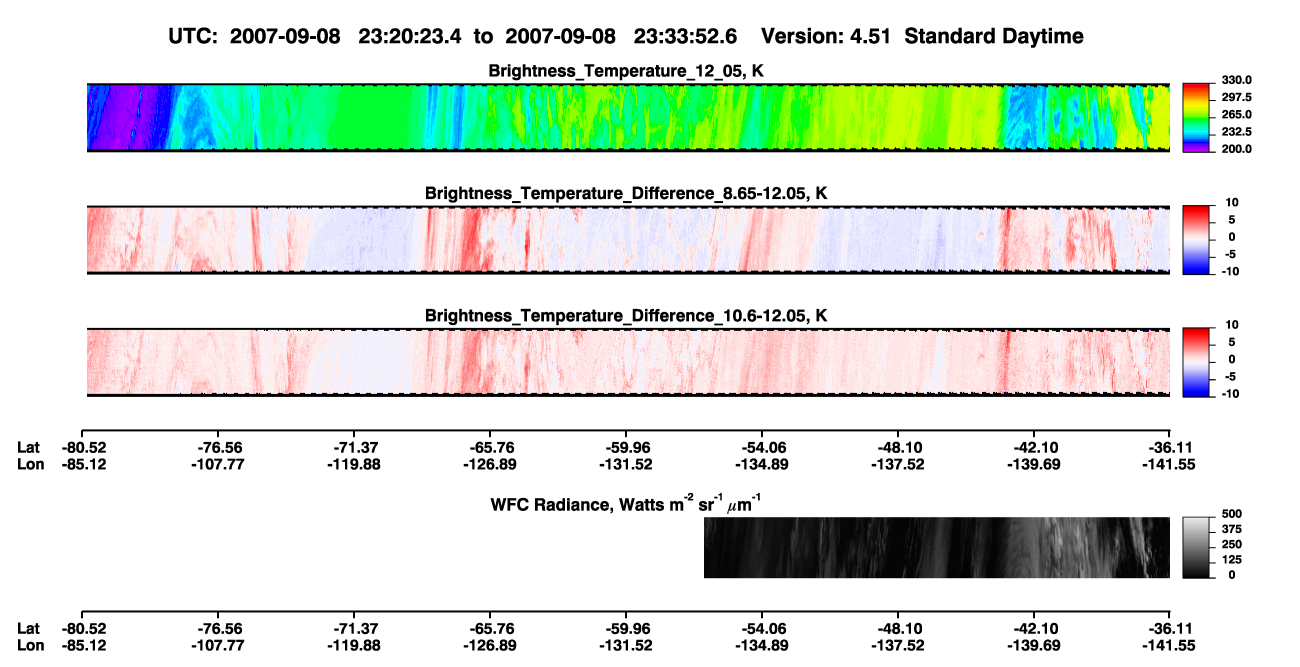Image resolution: width=1300 pixels, height=667 pixels.
Task: Click the 'Brightness_Temperature_12_05, K' panel title
Action: coord(627,71)
